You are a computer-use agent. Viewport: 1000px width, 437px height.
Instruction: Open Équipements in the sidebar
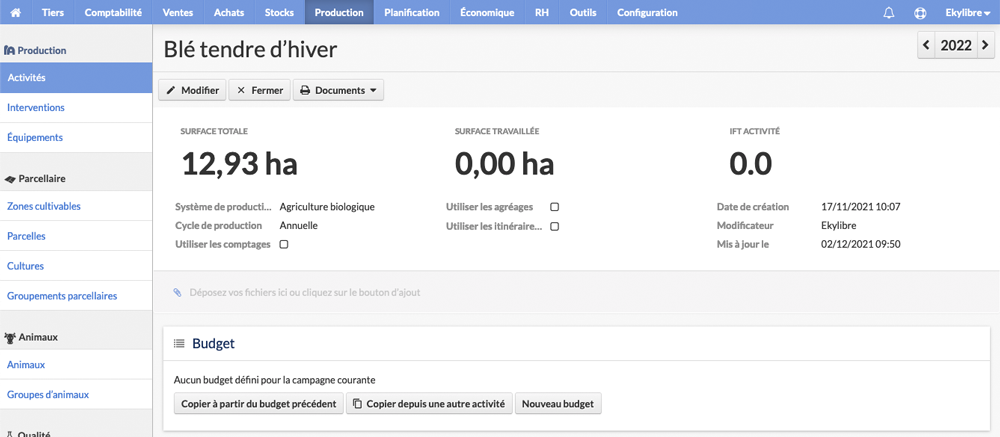[76, 138]
